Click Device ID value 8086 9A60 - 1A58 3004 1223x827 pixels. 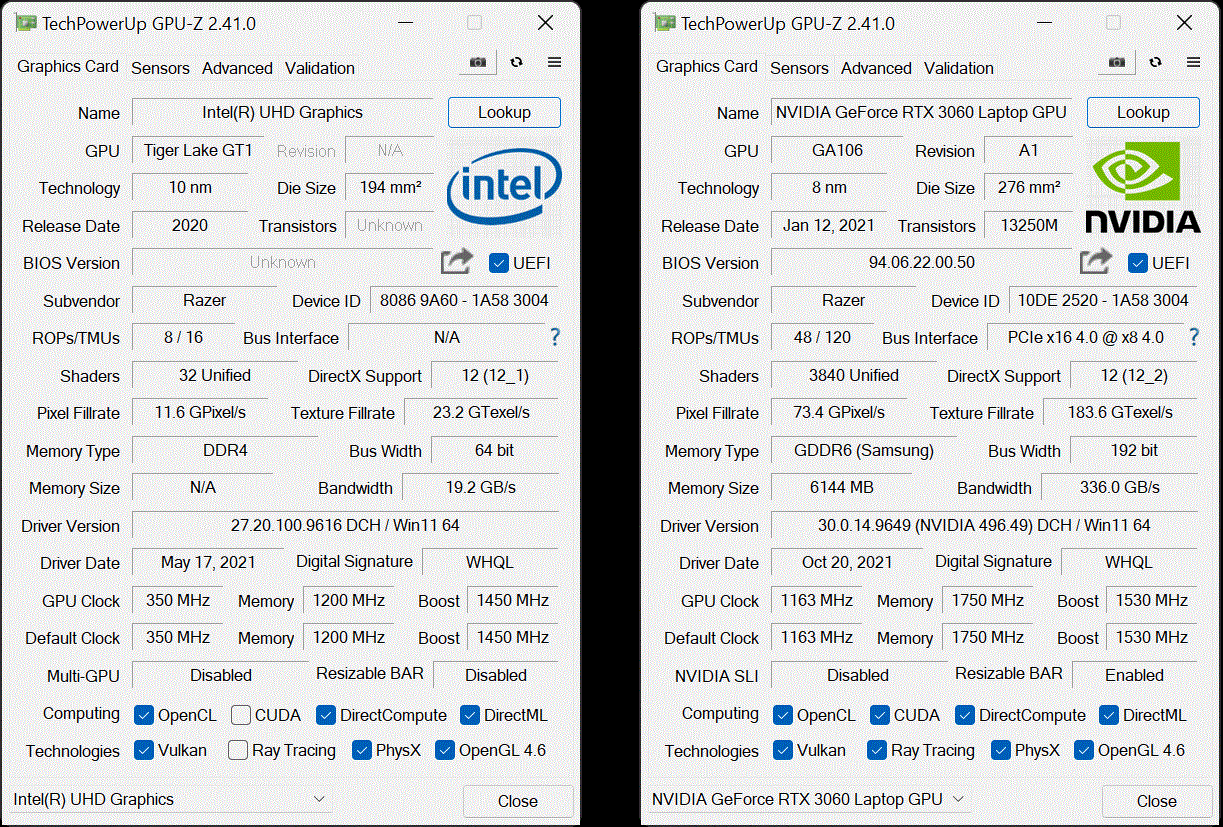click(x=465, y=300)
